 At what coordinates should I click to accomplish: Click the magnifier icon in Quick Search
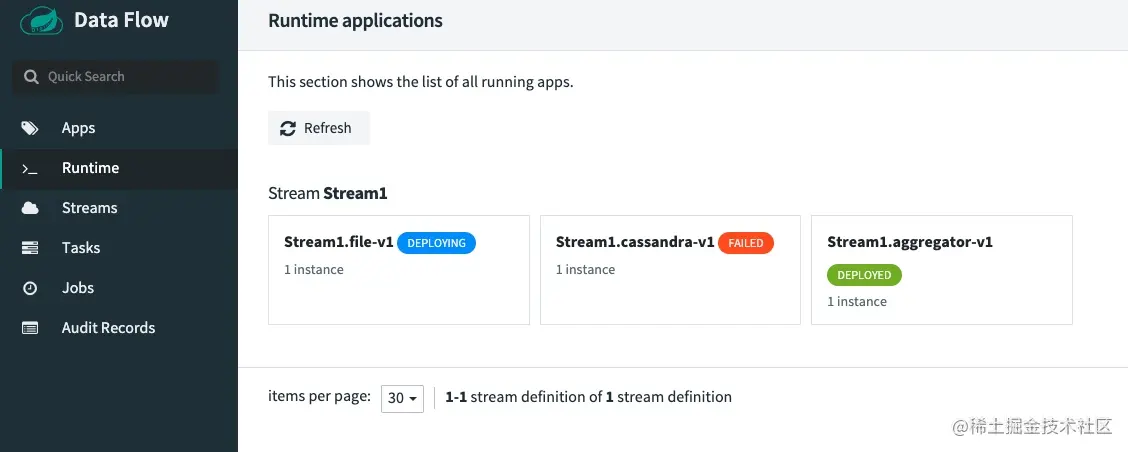tap(31, 77)
